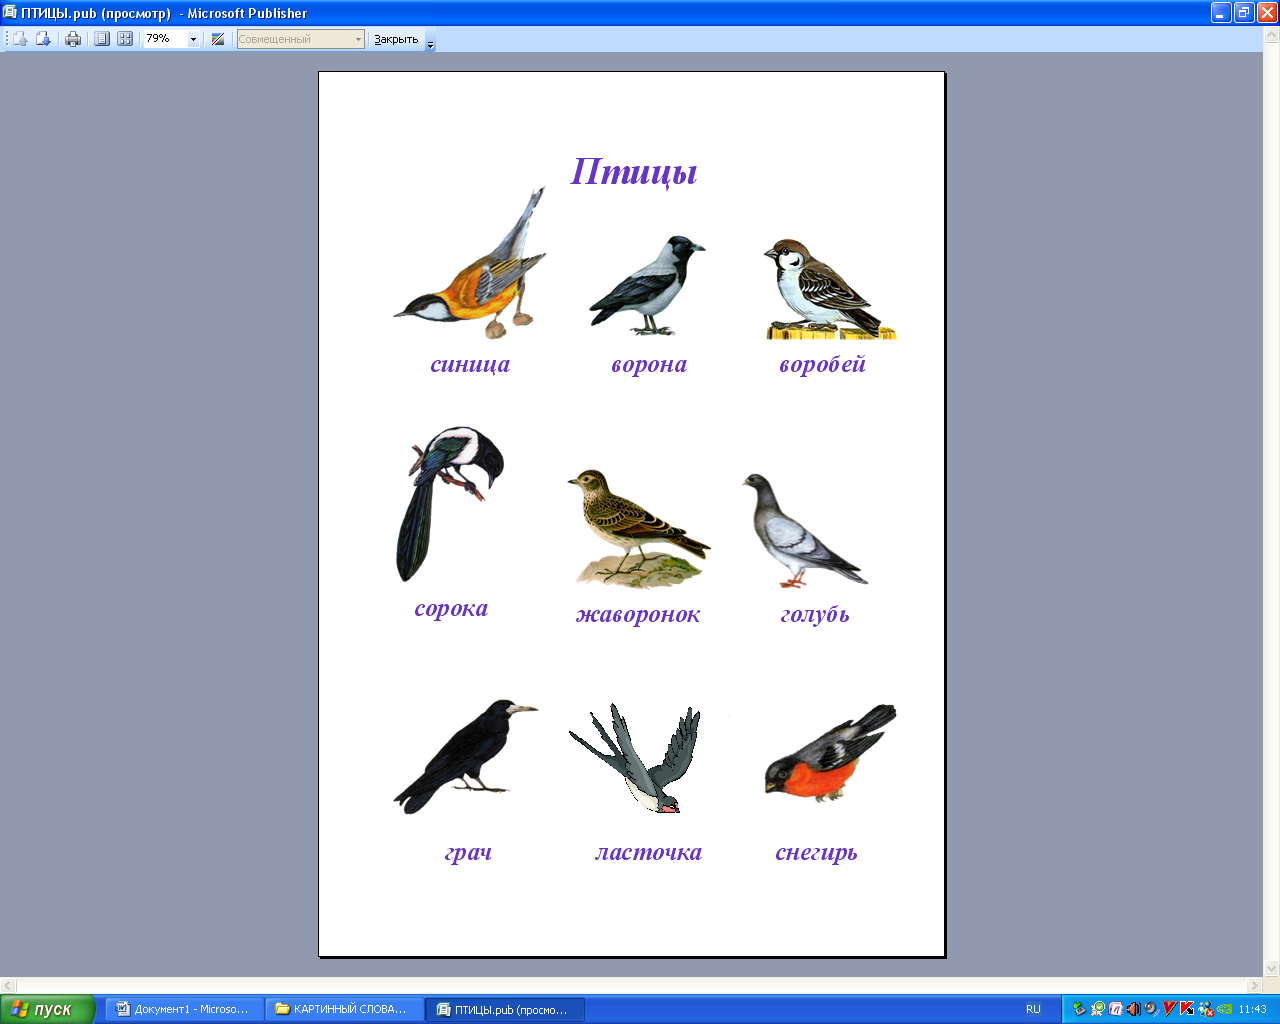
Task: Expand toolbar options arrow after Закрыть
Action: pyautogui.click(x=431, y=44)
